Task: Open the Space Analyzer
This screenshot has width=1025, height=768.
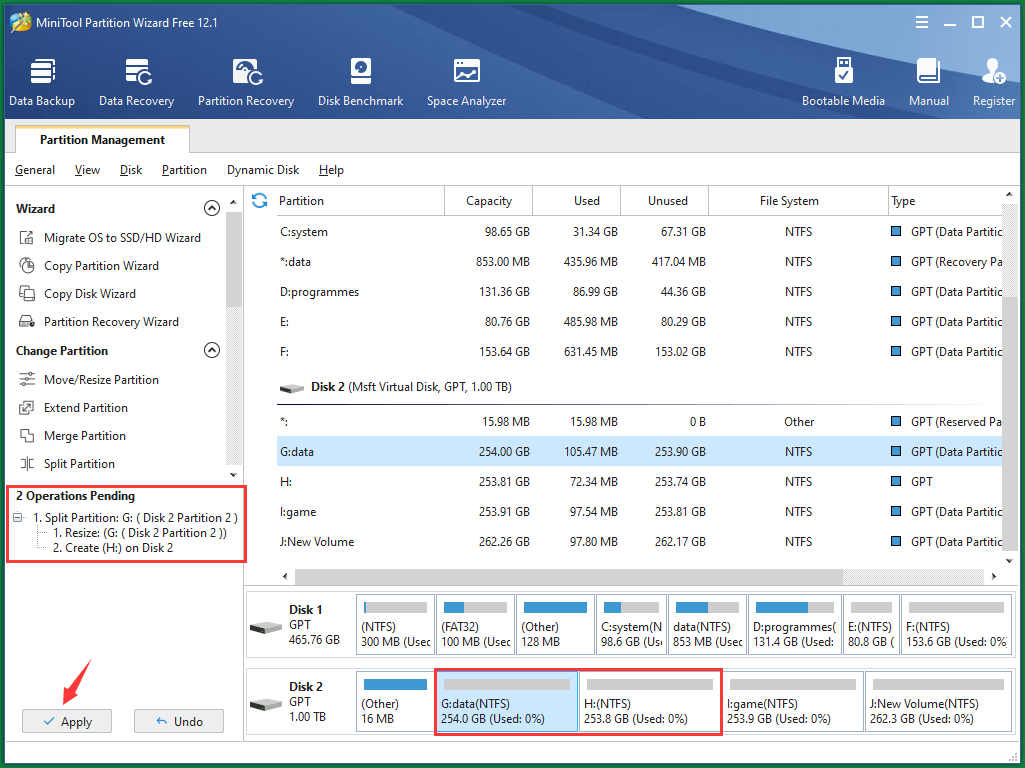Action: [466, 82]
